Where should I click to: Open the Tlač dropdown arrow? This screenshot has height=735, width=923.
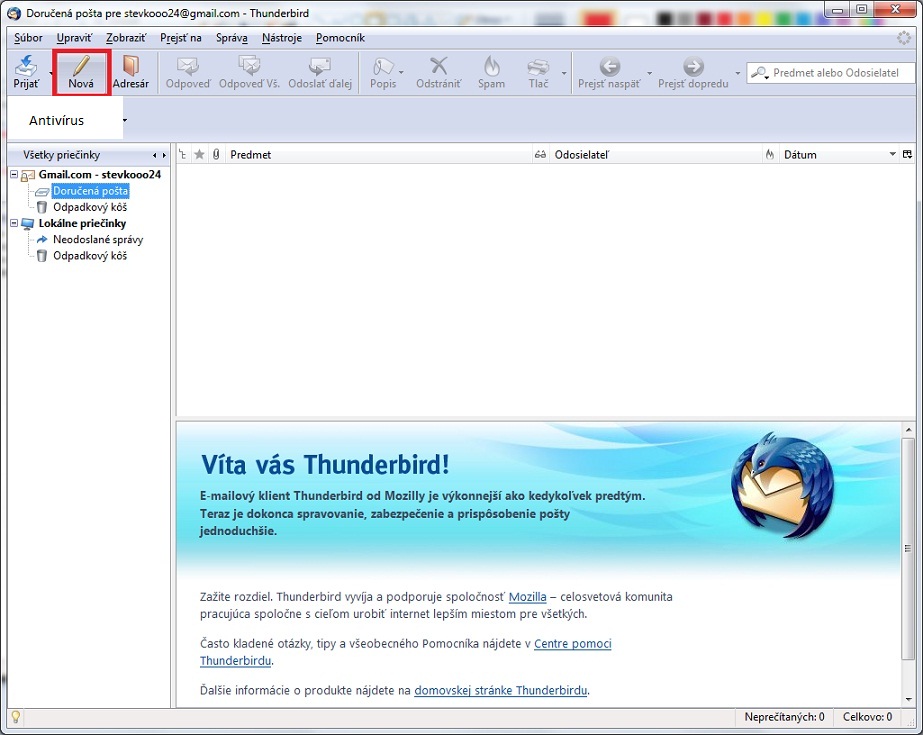click(564, 73)
